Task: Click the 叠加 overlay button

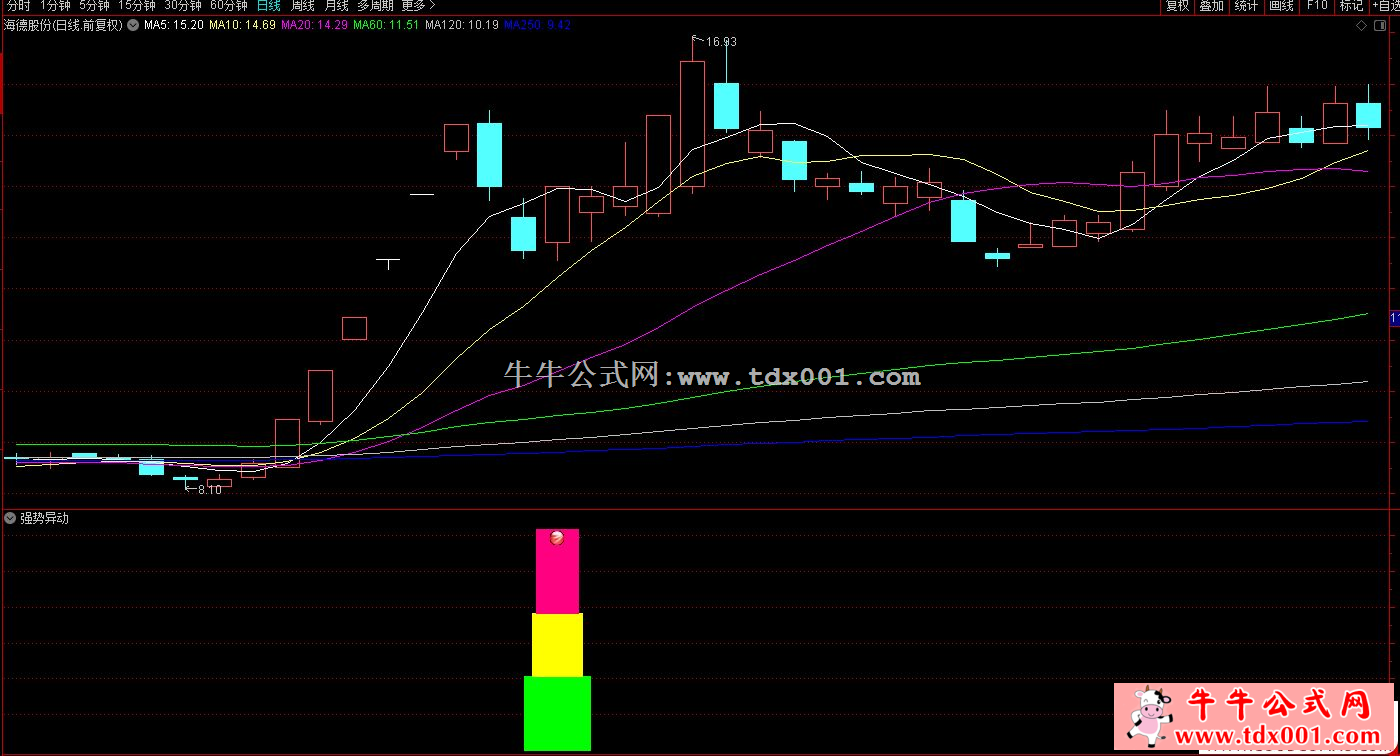Action: (1211, 6)
